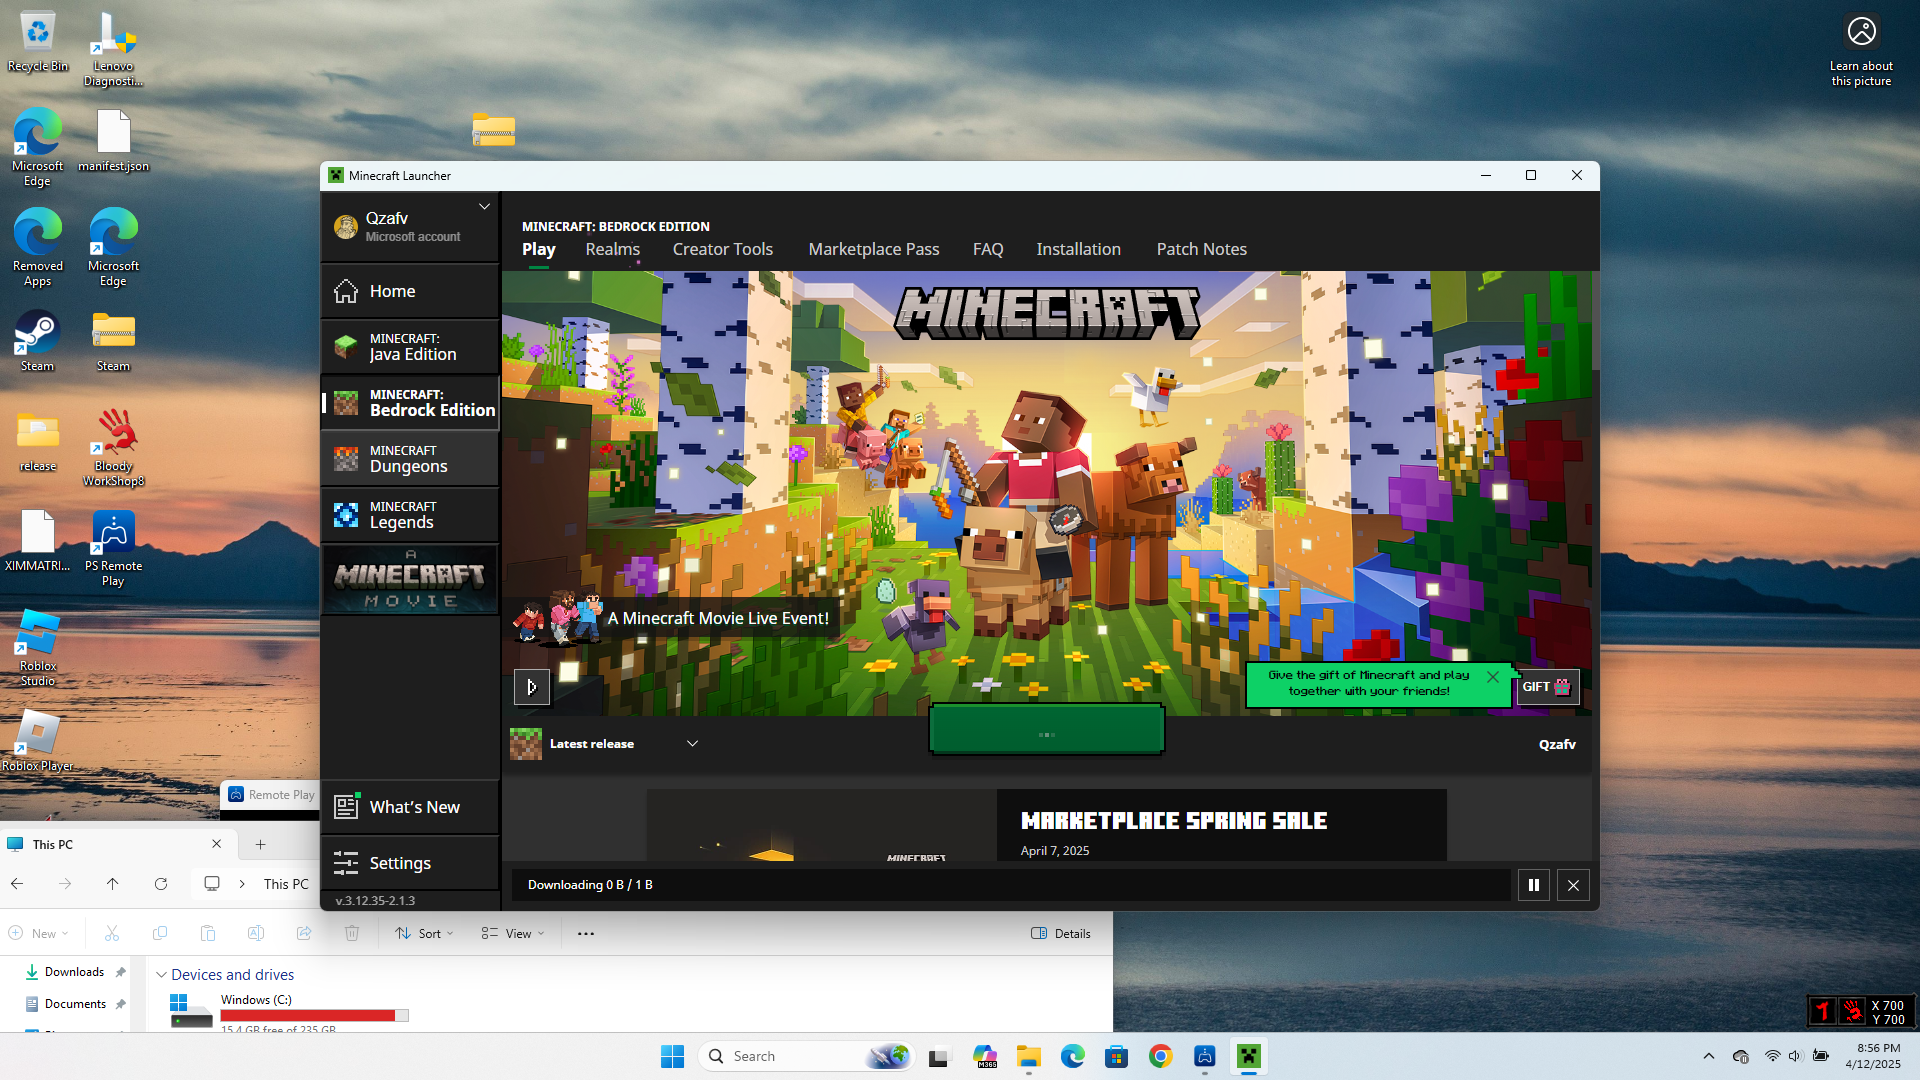Select the Steam folder on desktop
Screen dimensions: 1920x1080
coord(113,341)
